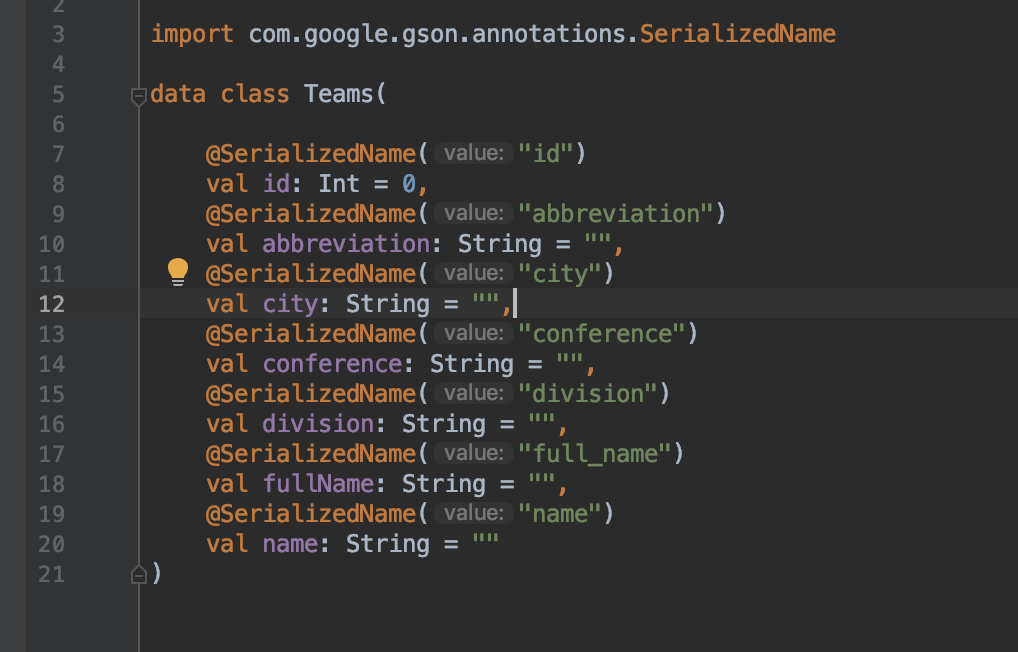
Task: Click the division property name
Action: pos(318,424)
